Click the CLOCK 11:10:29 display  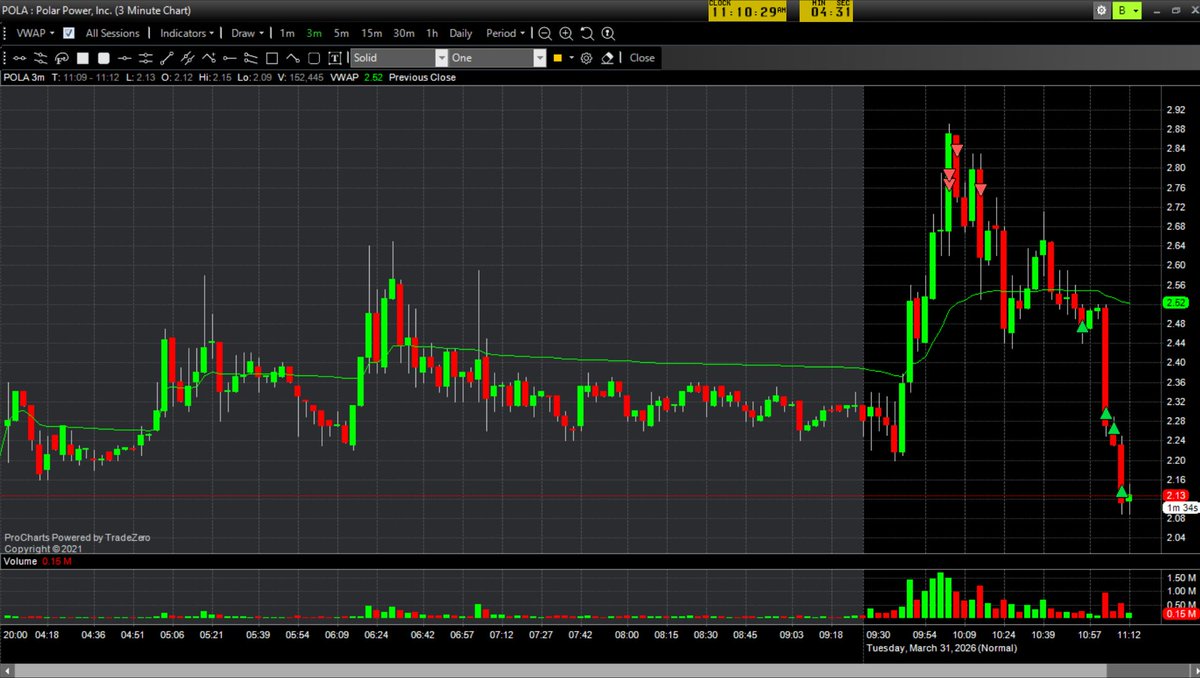click(x=746, y=11)
